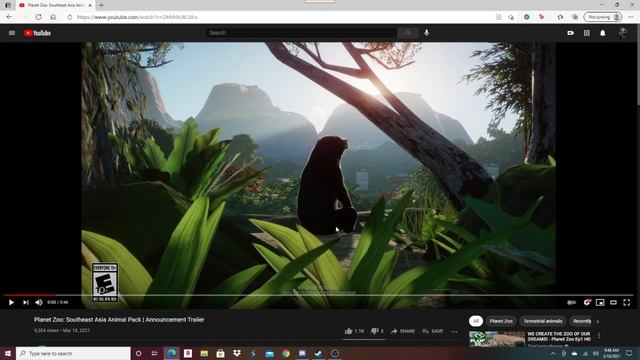Share the video
This screenshot has height=360, width=640.
(x=402, y=331)
